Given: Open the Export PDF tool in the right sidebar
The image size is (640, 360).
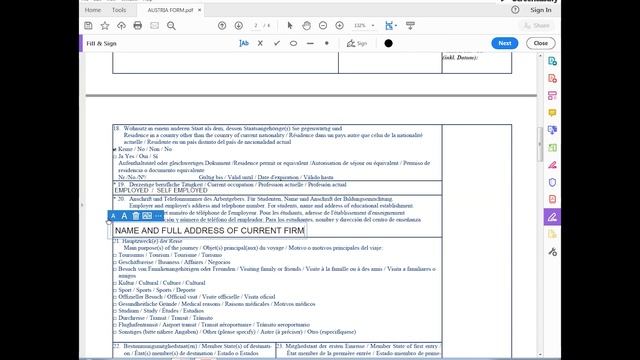Looking at the screenshot, I should (x=552, y=61).
